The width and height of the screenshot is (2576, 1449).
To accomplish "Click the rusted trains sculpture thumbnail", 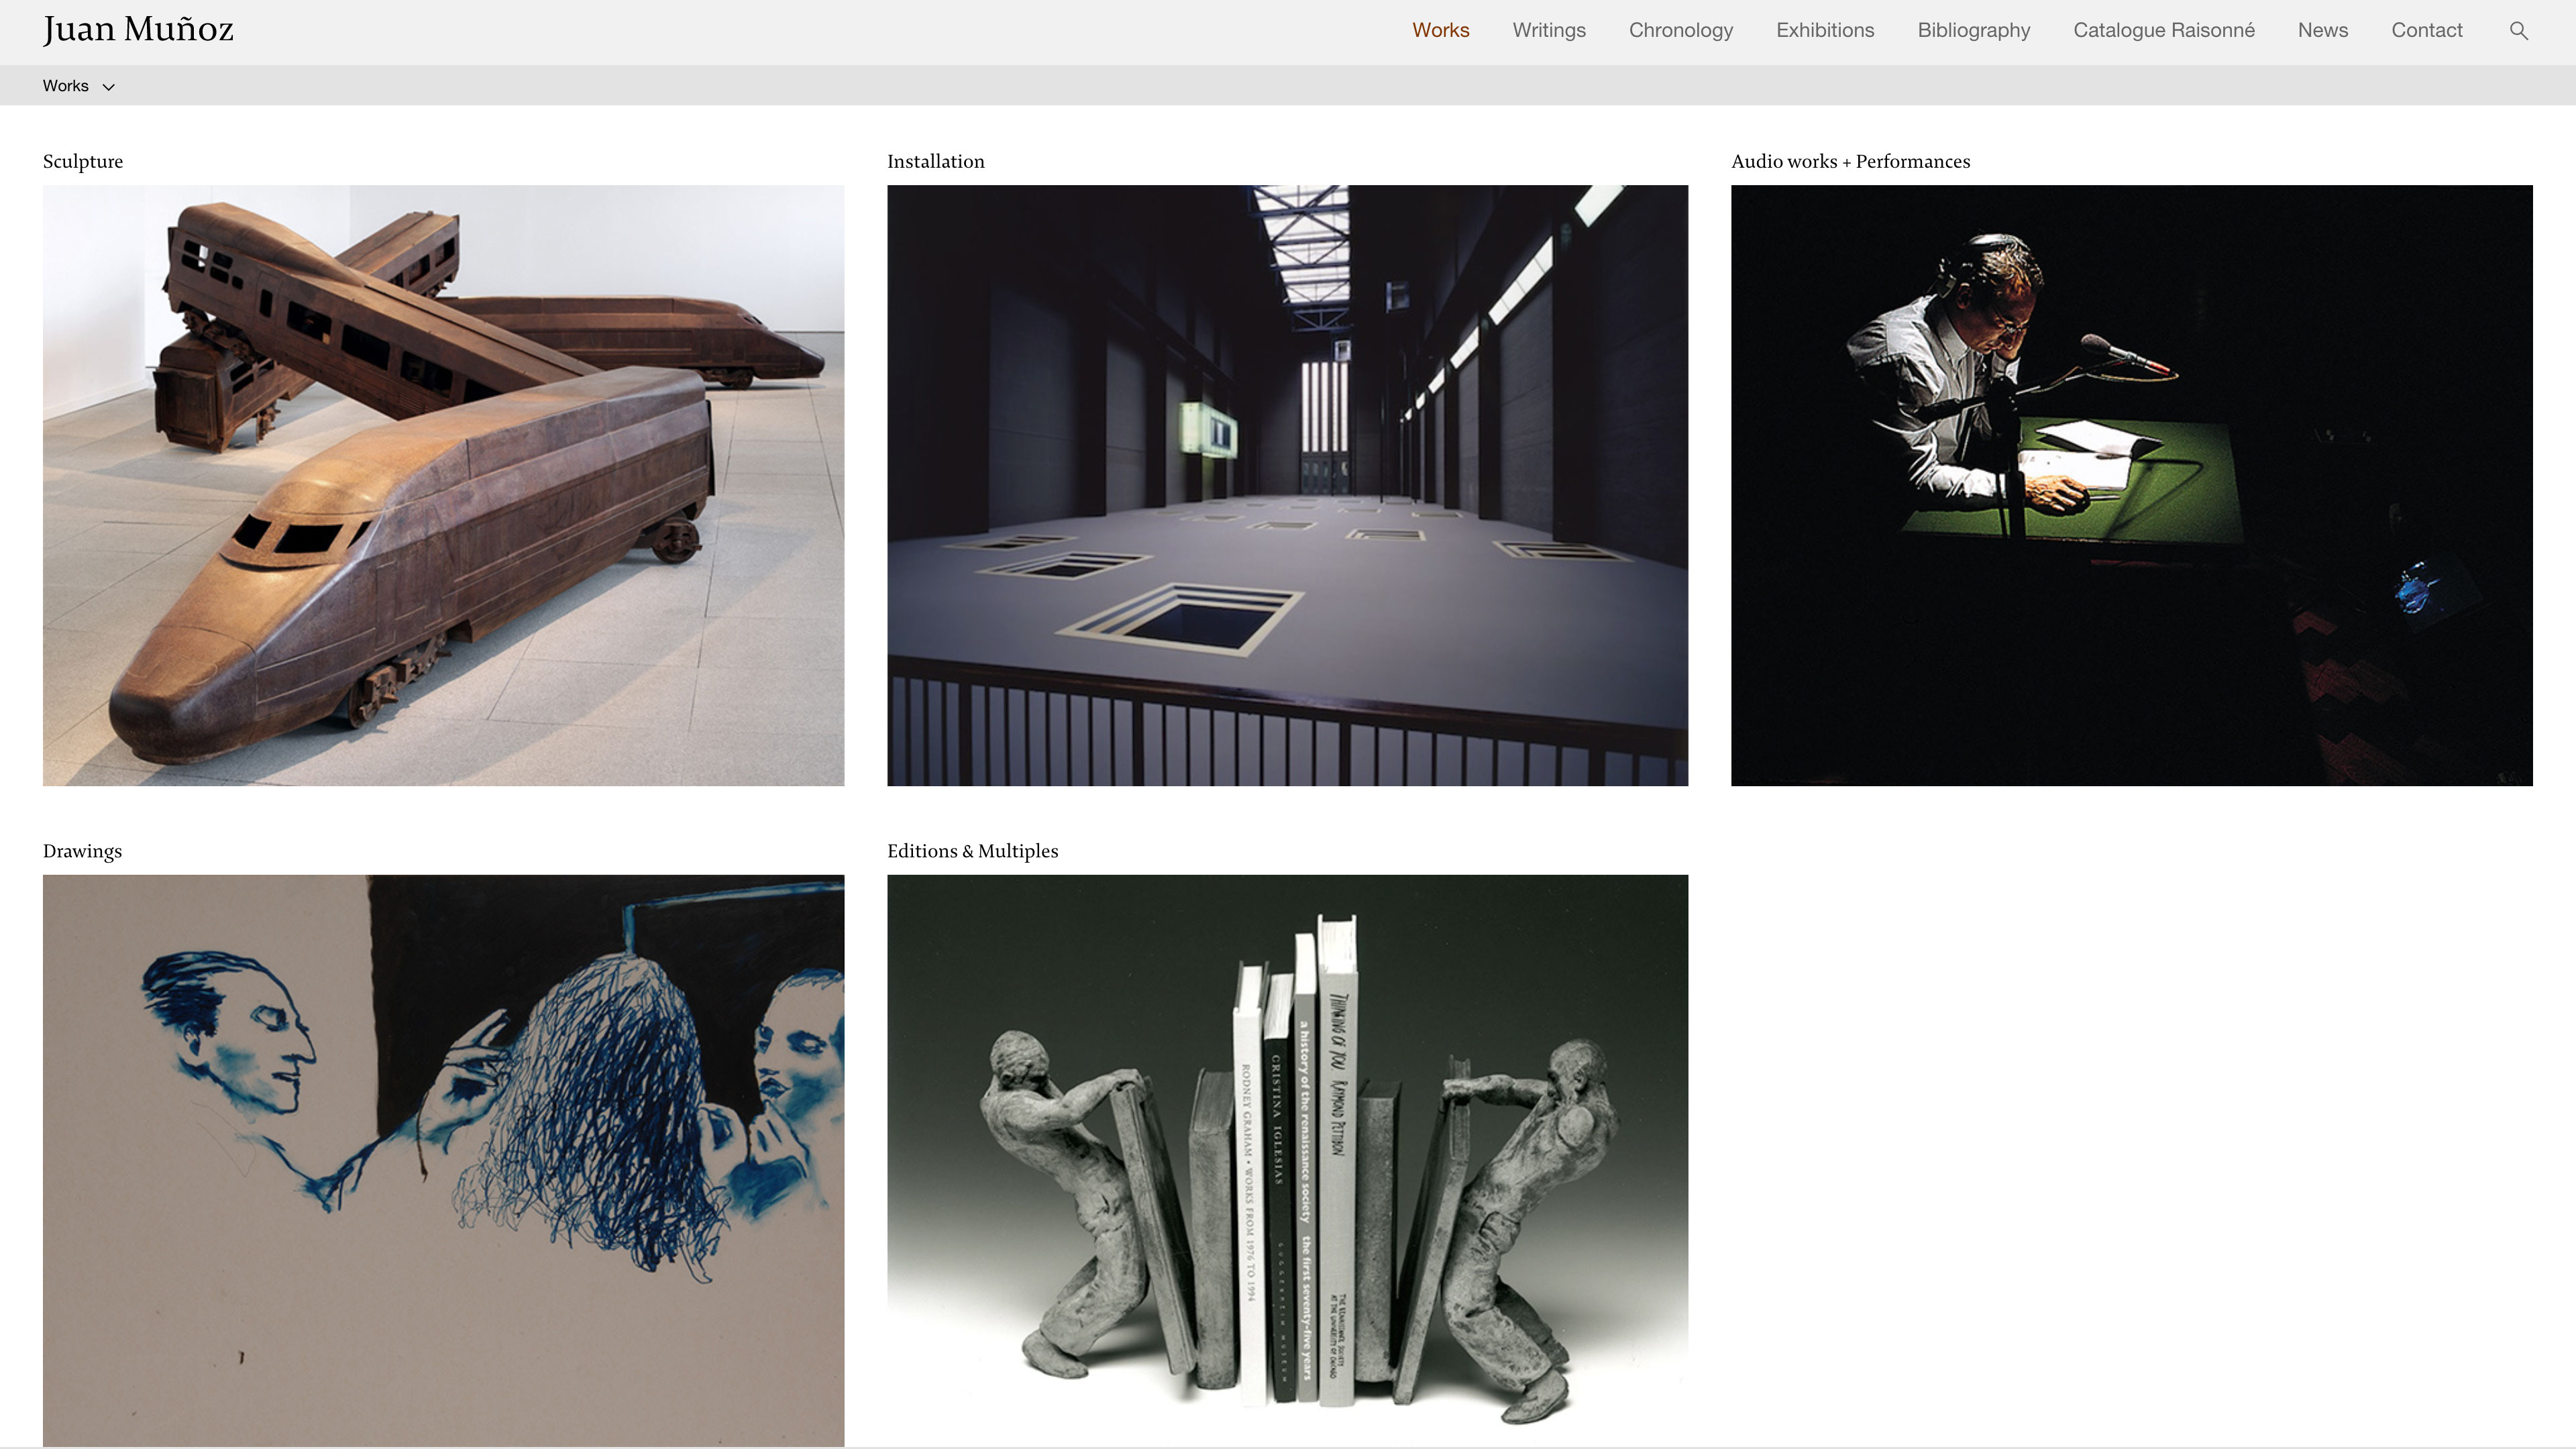I will 443,485.
